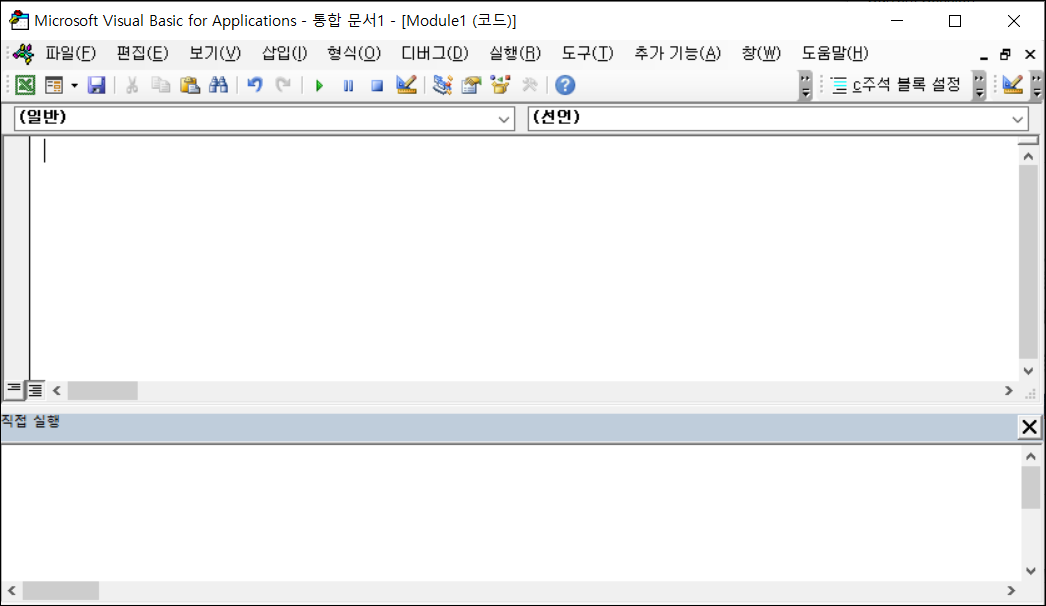Save the workbook with the floppy disk icon

click(x=97, y=85)
